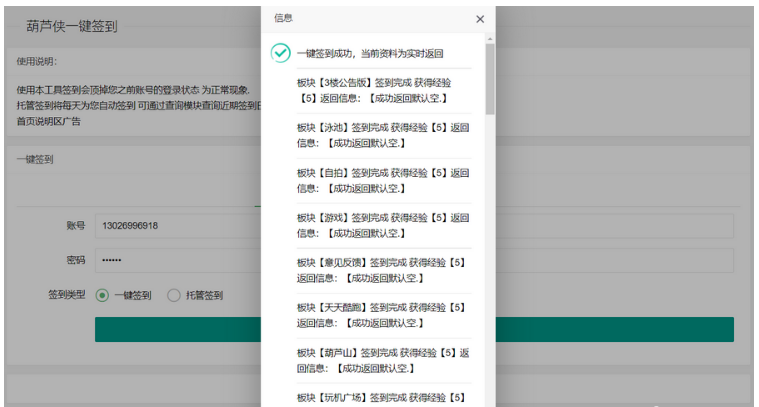The height and width of the screenshot is (407, 759).
Task: Click the green submit button
Action: [x=414, y=330]
